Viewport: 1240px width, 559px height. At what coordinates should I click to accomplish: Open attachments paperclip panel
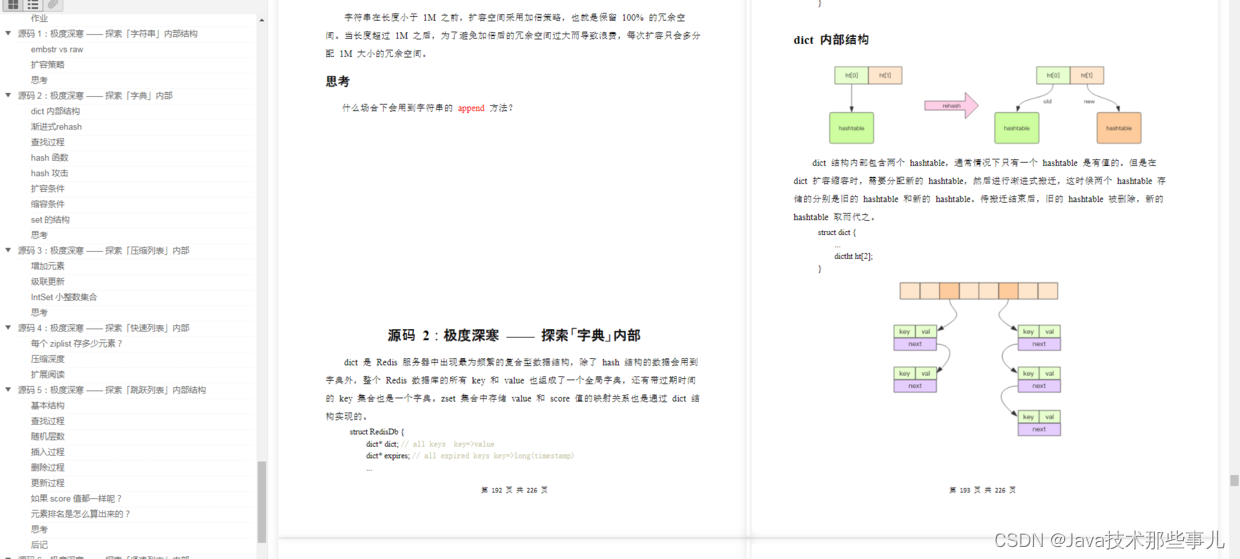53,4
